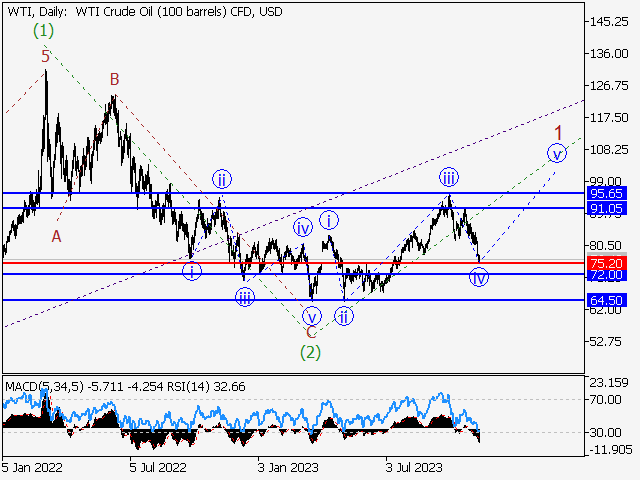Select the red C wave label

(311, 332)
